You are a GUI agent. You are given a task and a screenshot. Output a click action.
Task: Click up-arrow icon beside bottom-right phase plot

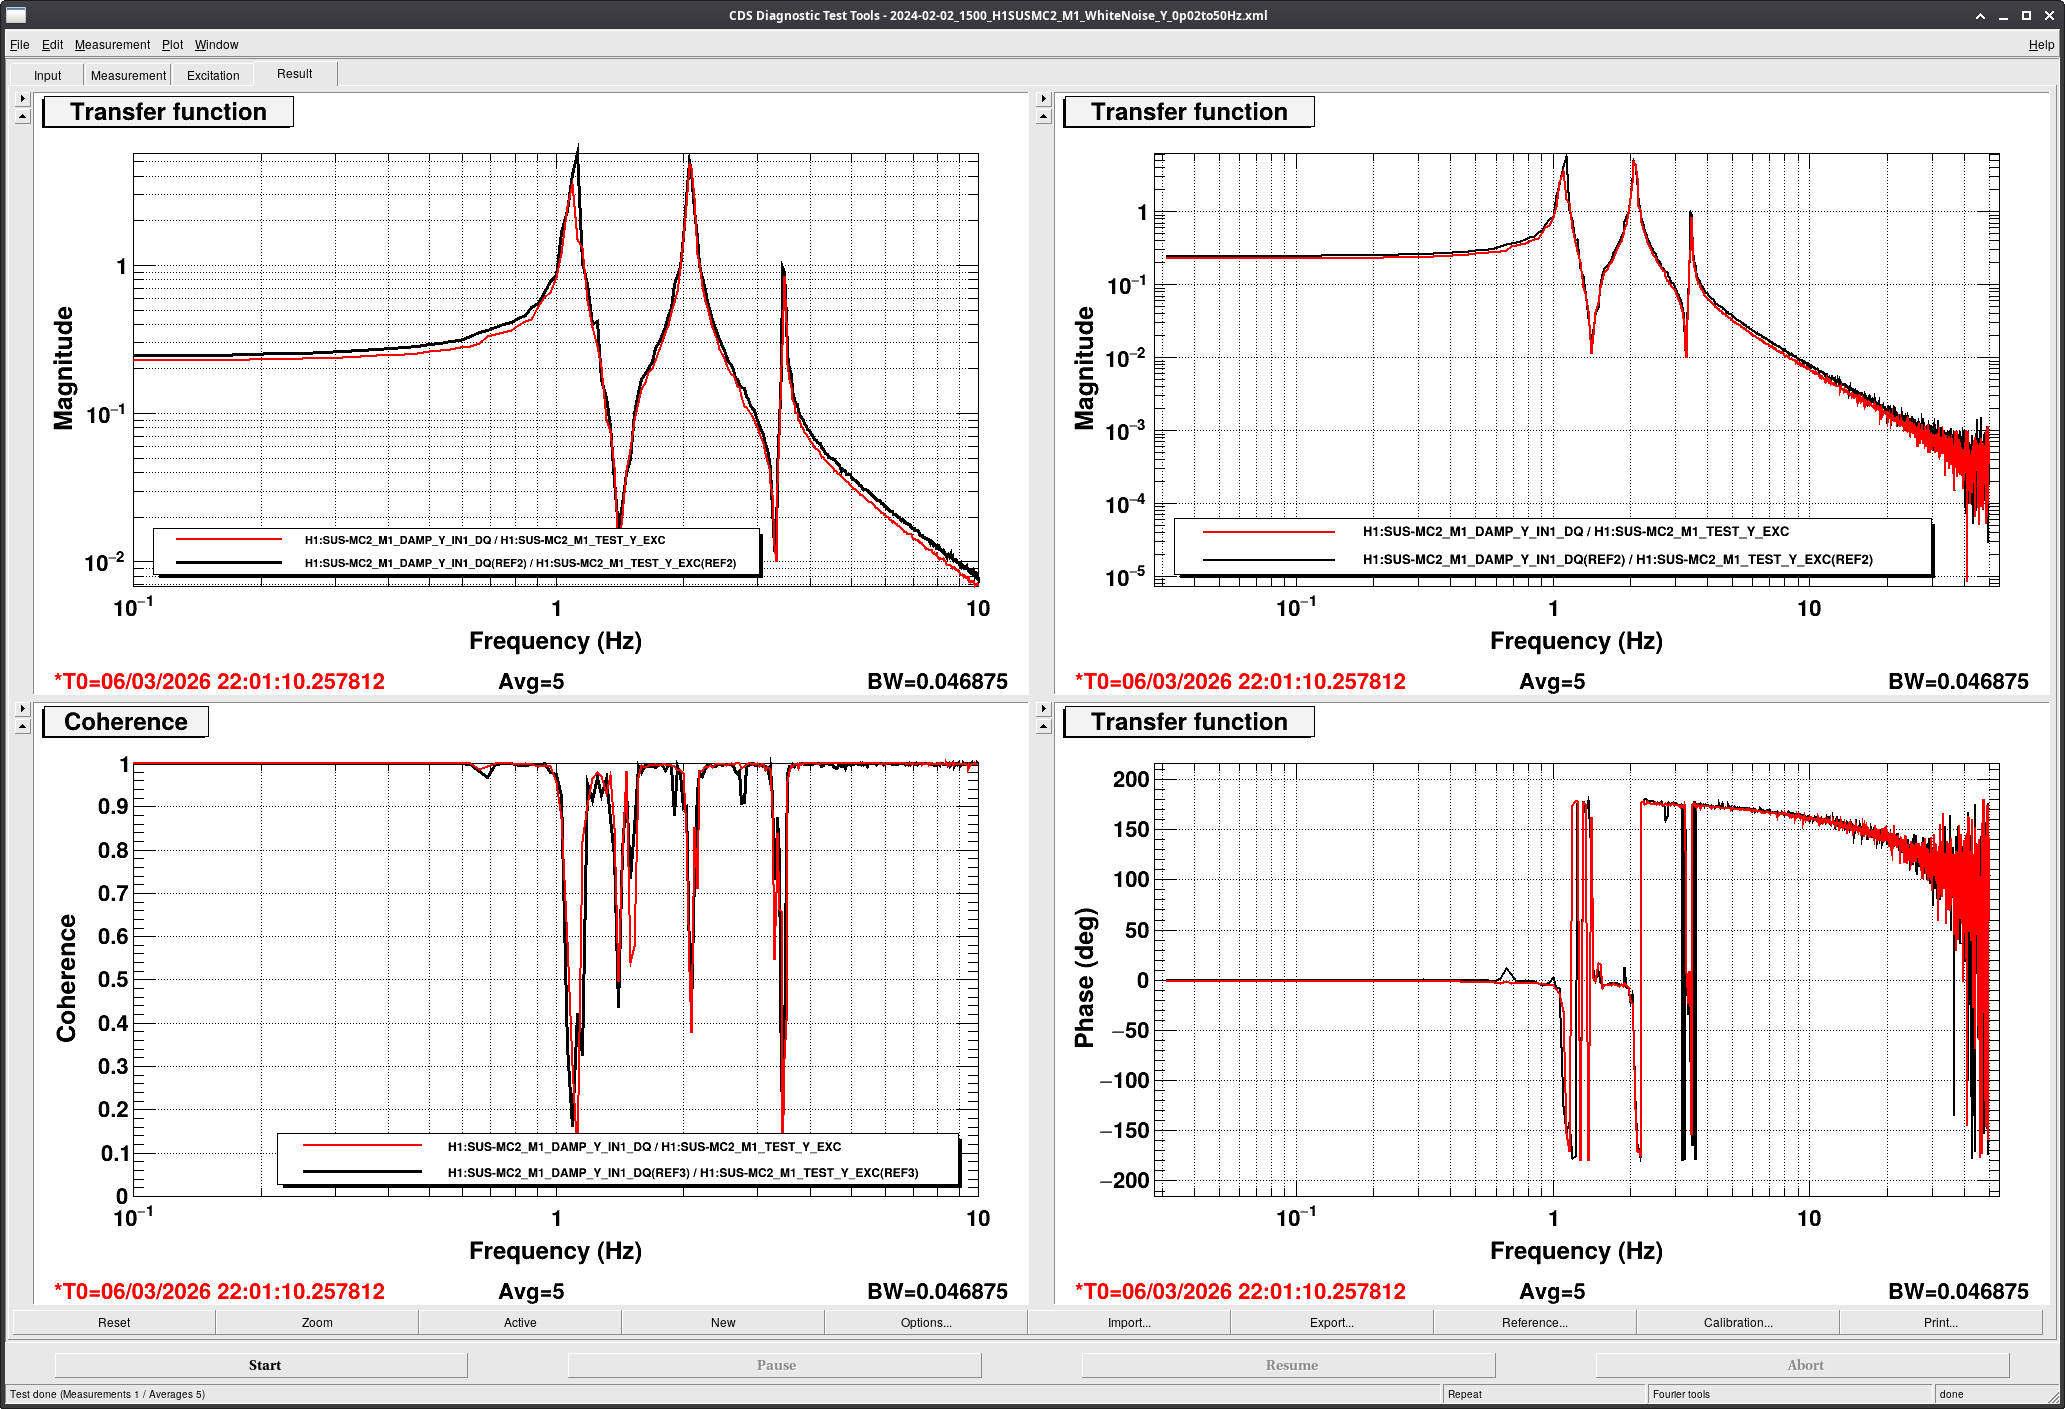pos(1043,726)
